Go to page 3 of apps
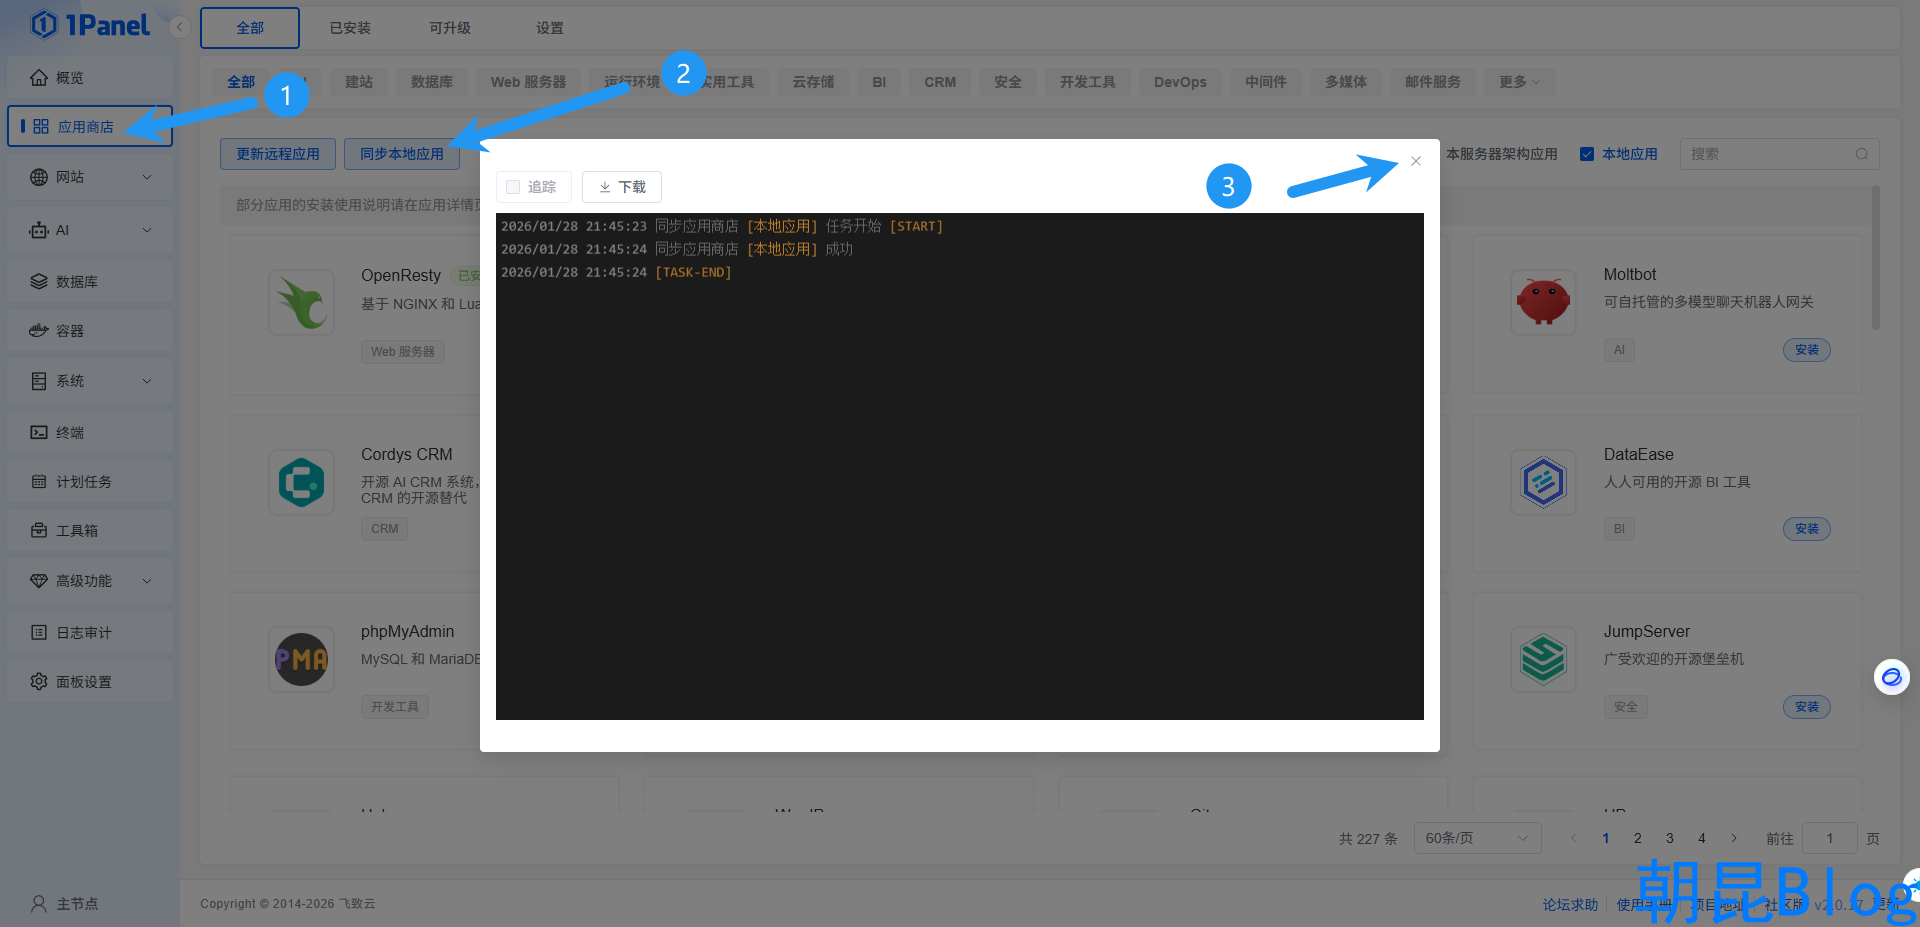The width and height of the screenshot is (1920, 927). (1670, 838)
